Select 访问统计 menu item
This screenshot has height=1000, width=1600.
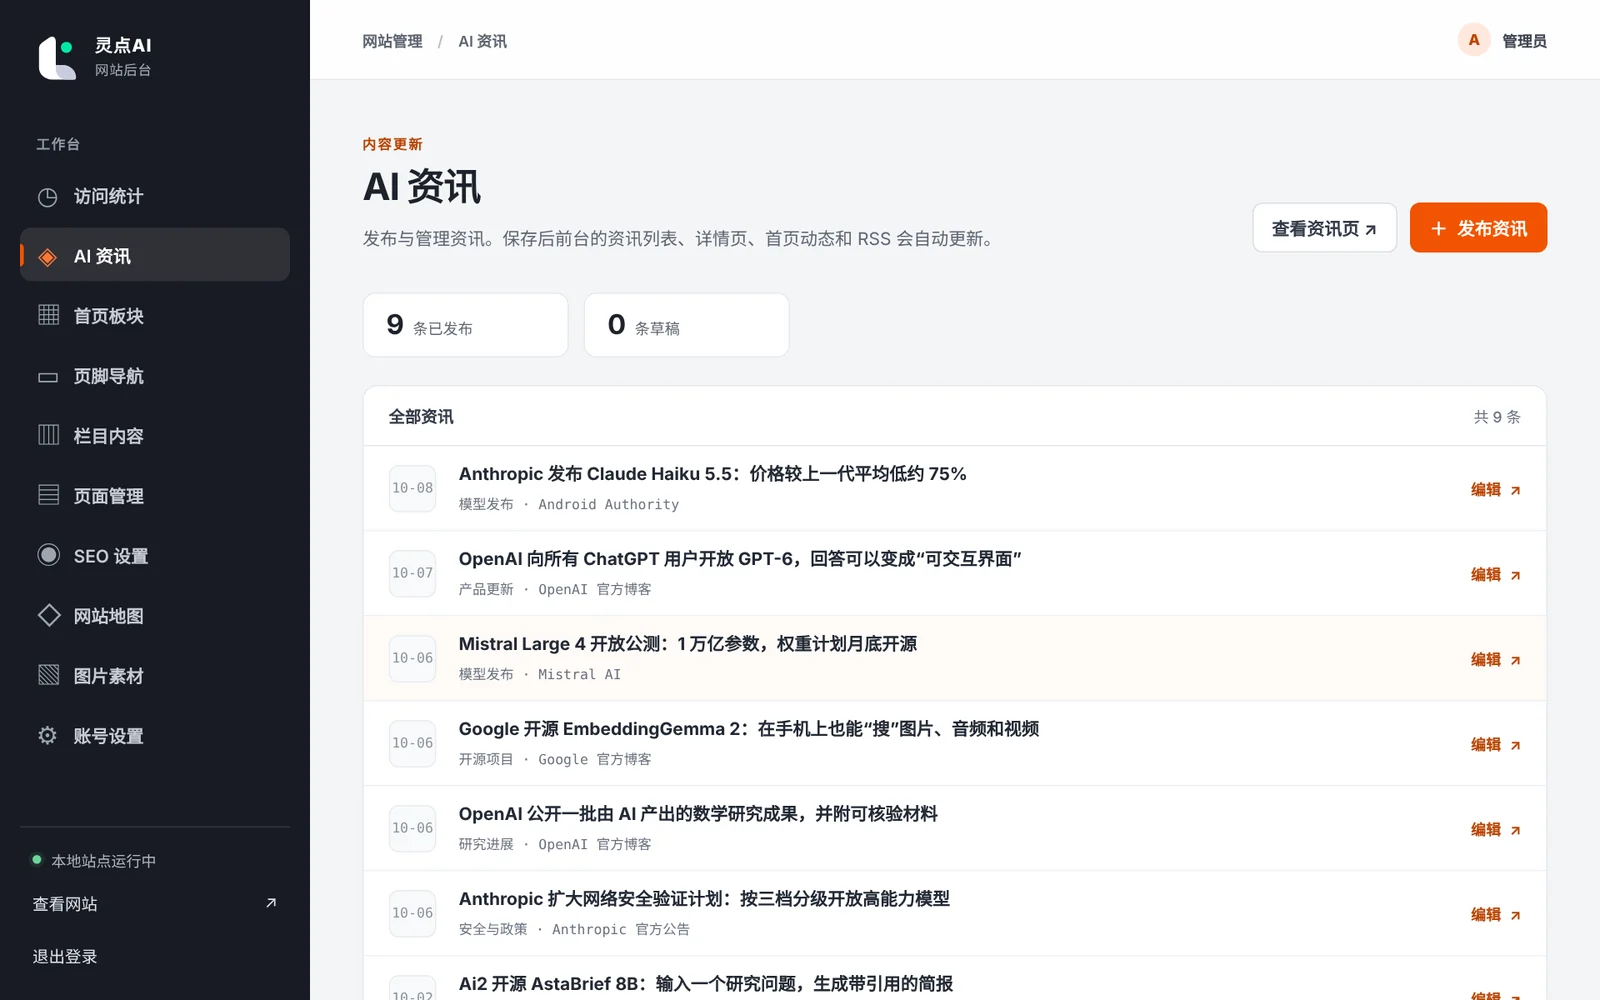[x=155, y=196]
